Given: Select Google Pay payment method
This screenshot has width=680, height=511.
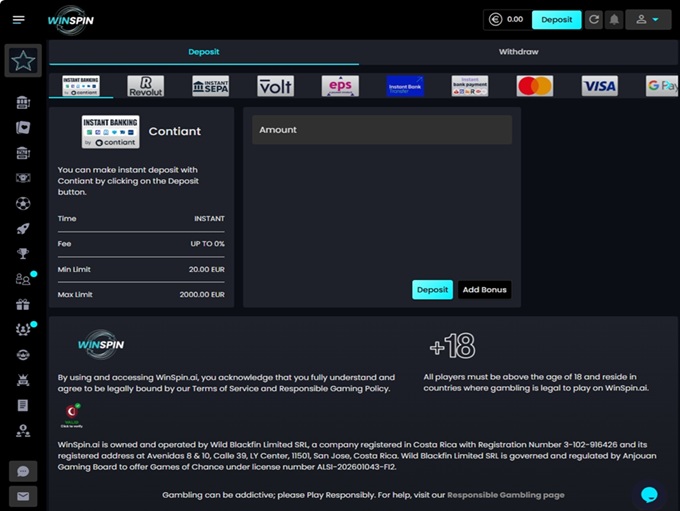Looking at the screenshot, I should (x=662, y=86).
